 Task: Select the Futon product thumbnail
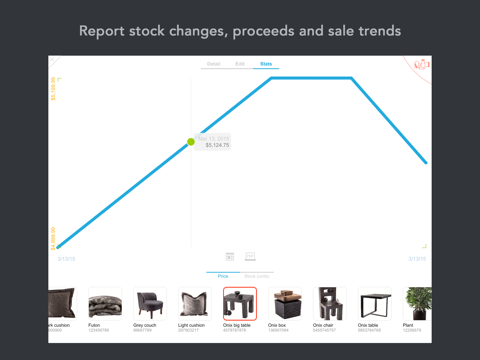(x=105, y=304)
